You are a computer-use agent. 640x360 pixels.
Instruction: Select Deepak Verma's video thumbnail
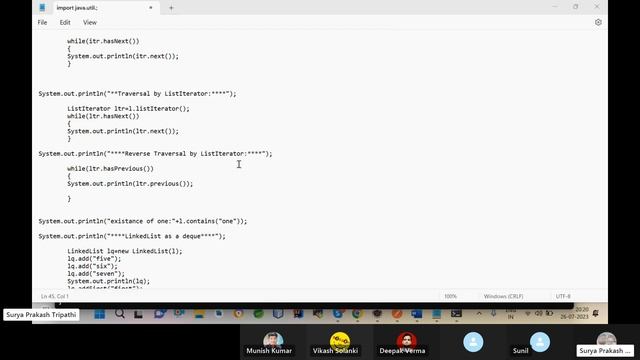pos(406,342)
